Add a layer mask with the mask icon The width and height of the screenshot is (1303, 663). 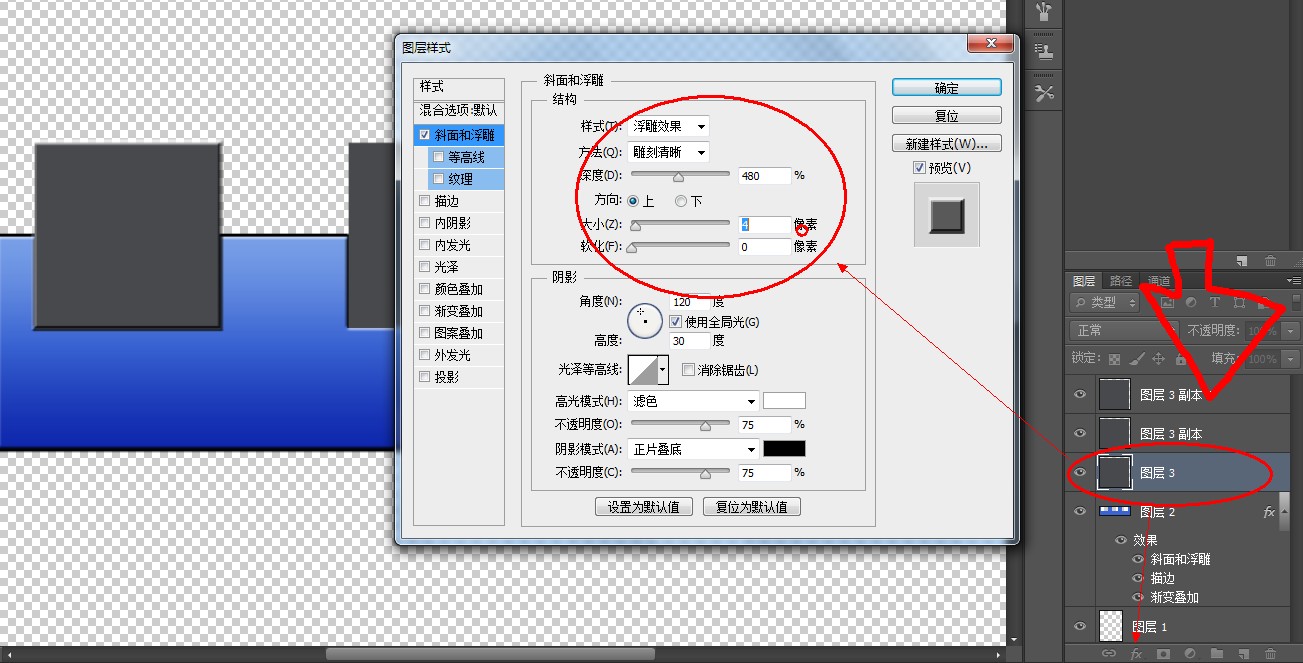(x=1163, y=653)
